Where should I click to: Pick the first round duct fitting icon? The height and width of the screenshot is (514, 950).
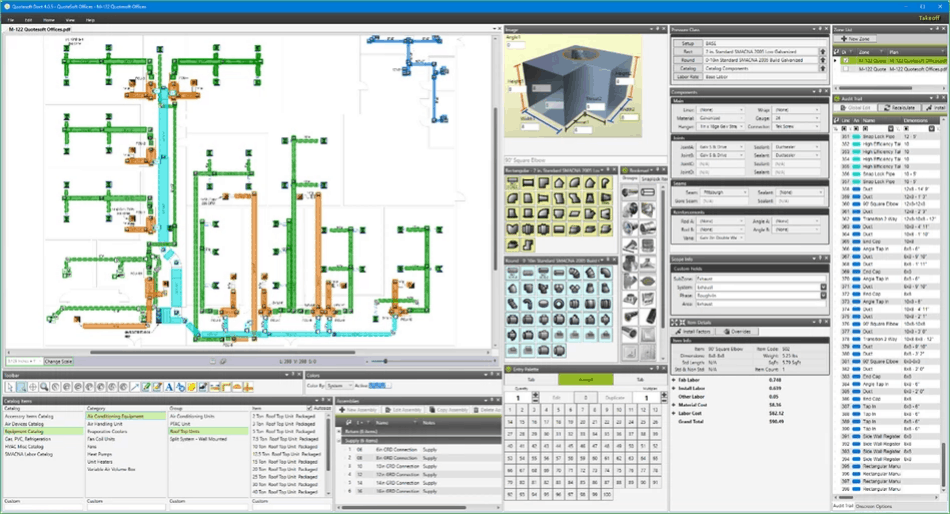point(514,274)
